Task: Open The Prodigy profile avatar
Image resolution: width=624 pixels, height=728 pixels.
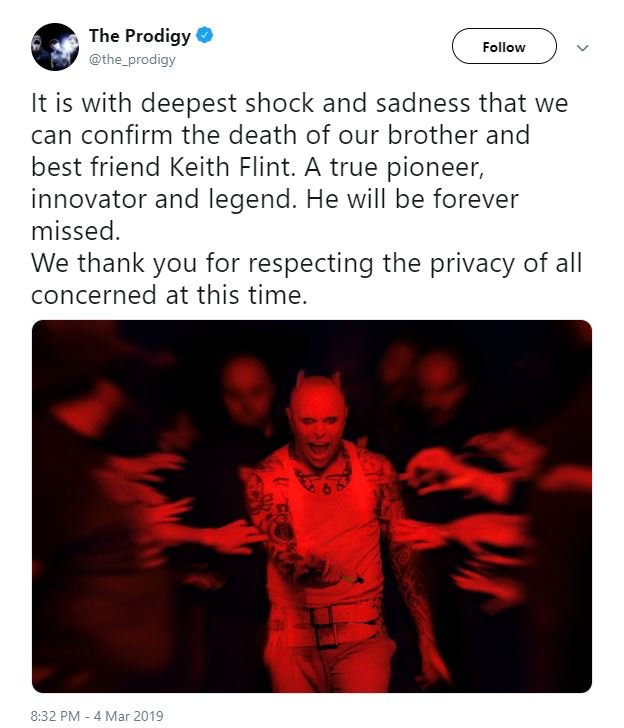Action: (x=55, y=47)
